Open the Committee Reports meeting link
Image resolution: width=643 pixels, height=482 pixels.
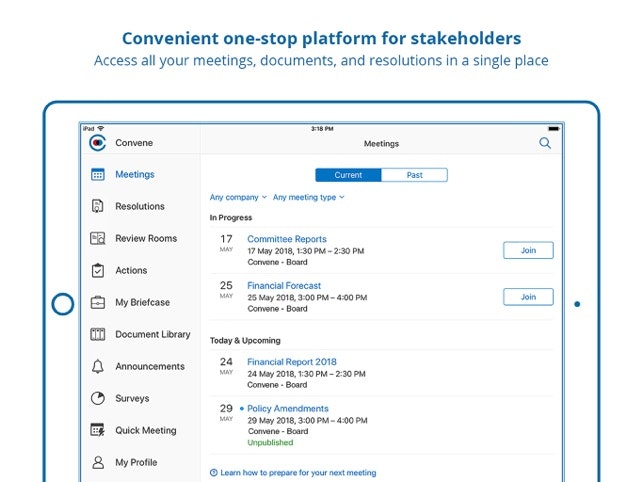coord(287,239)
